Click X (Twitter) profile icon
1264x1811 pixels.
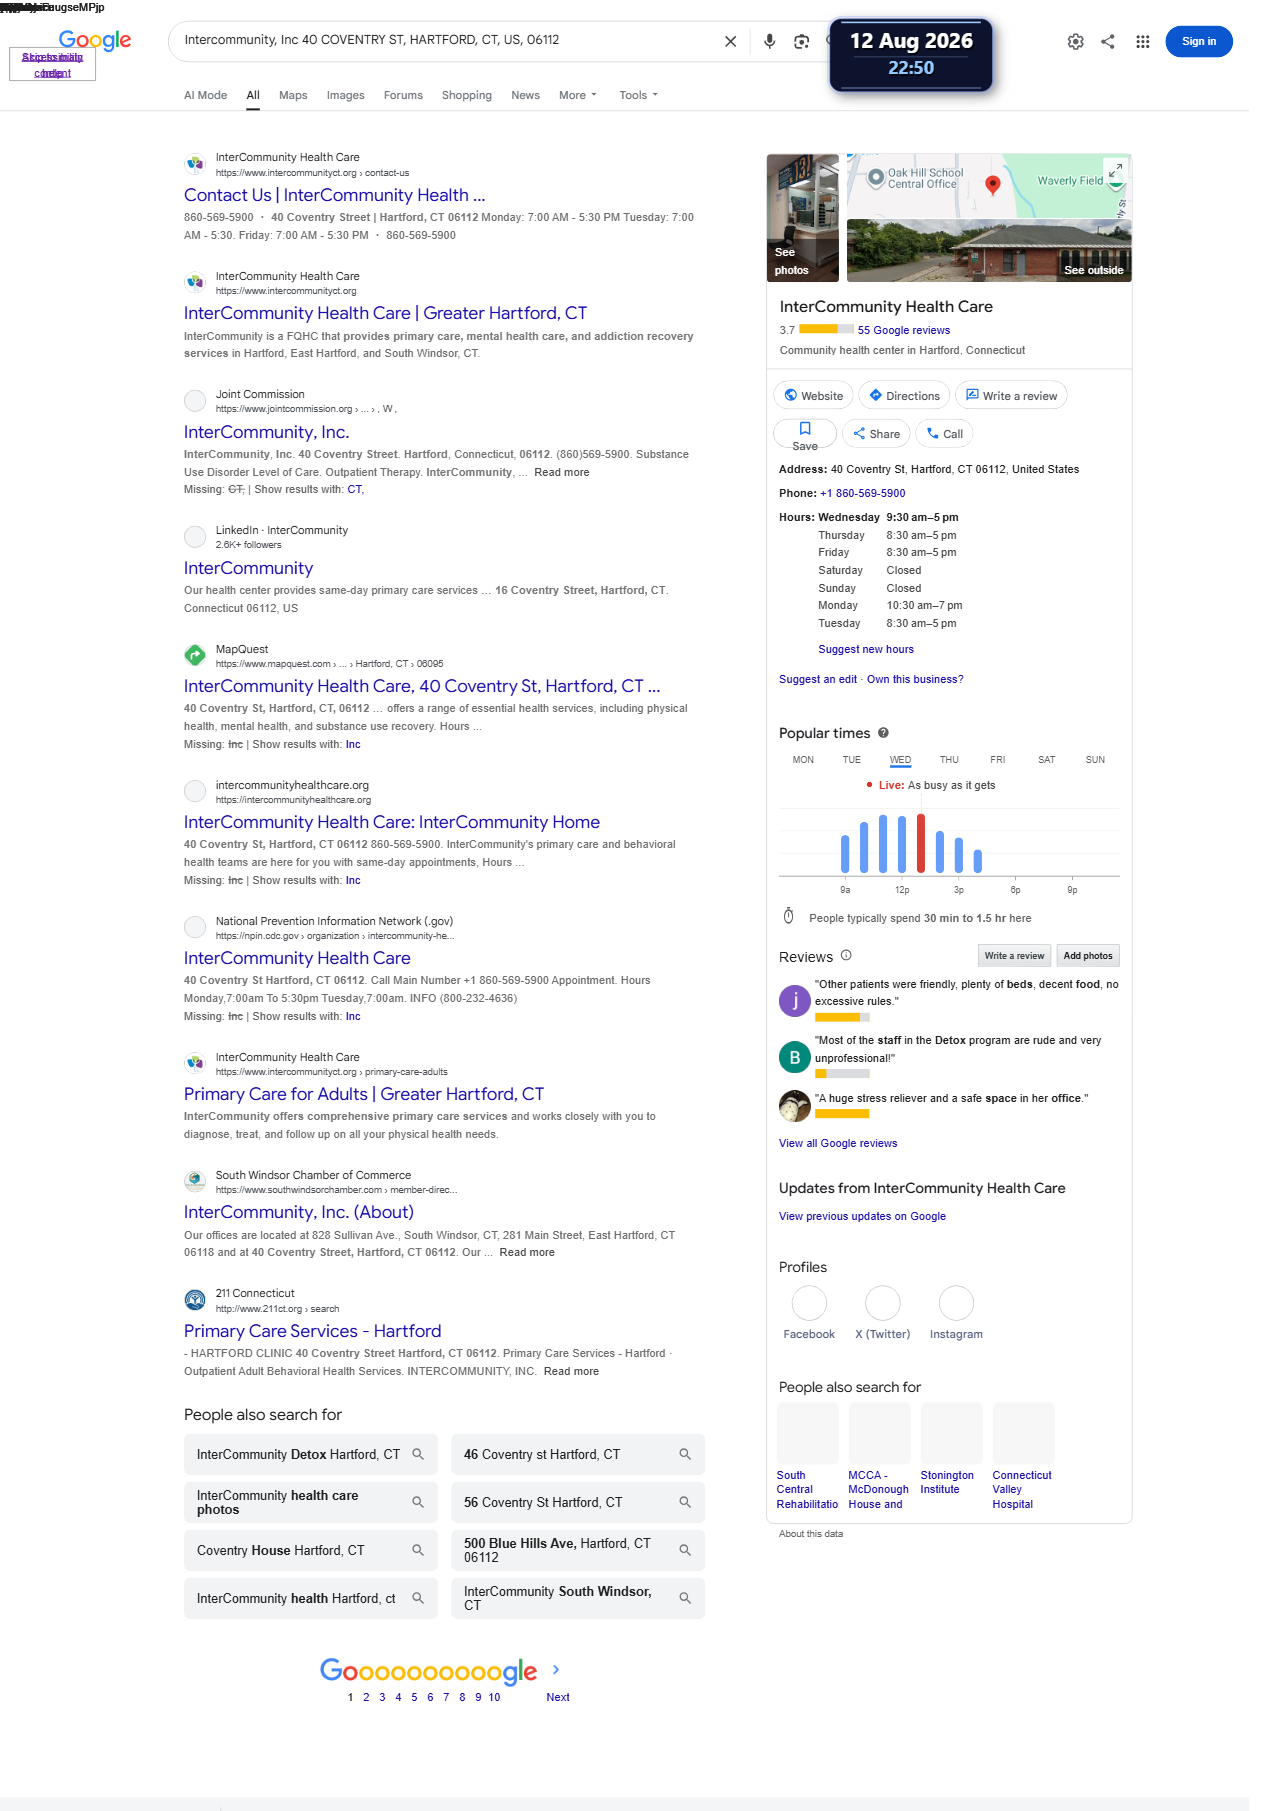tap(883, 1303)
